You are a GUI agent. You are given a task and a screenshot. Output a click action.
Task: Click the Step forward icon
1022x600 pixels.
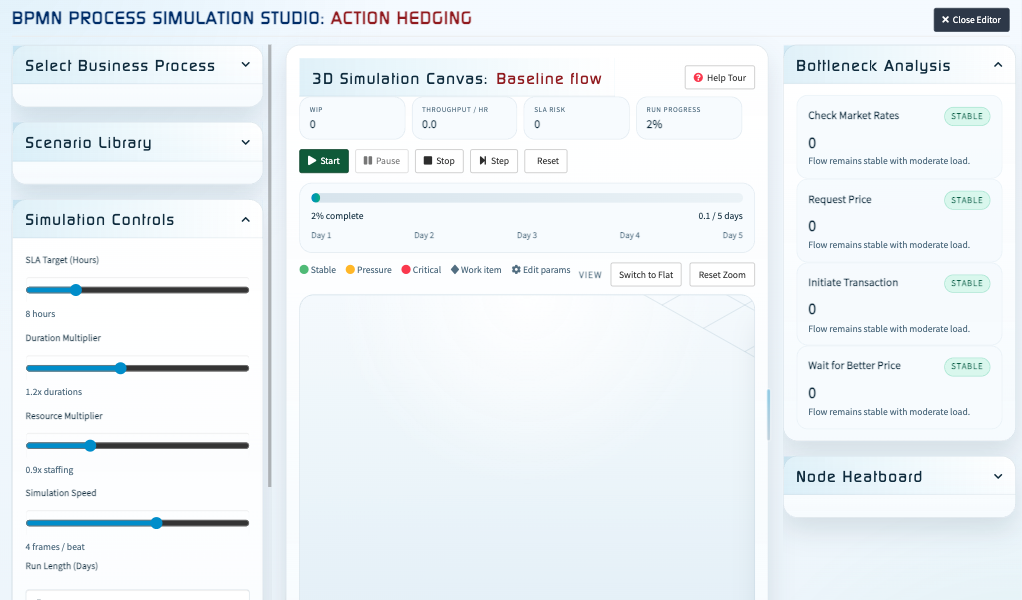[481, 160]
